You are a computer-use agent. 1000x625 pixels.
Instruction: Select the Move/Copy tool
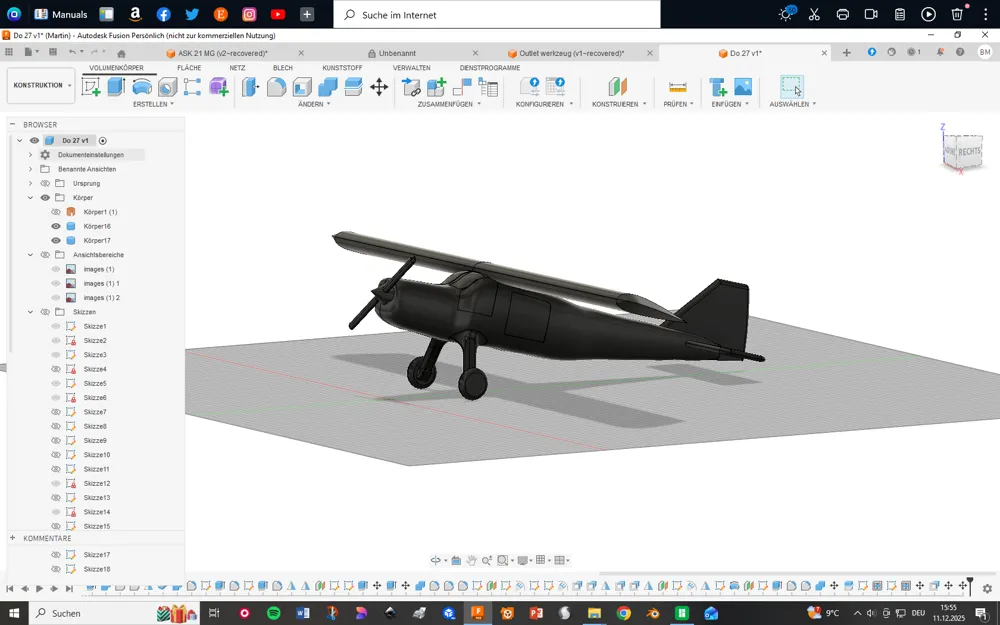(379, 87)
